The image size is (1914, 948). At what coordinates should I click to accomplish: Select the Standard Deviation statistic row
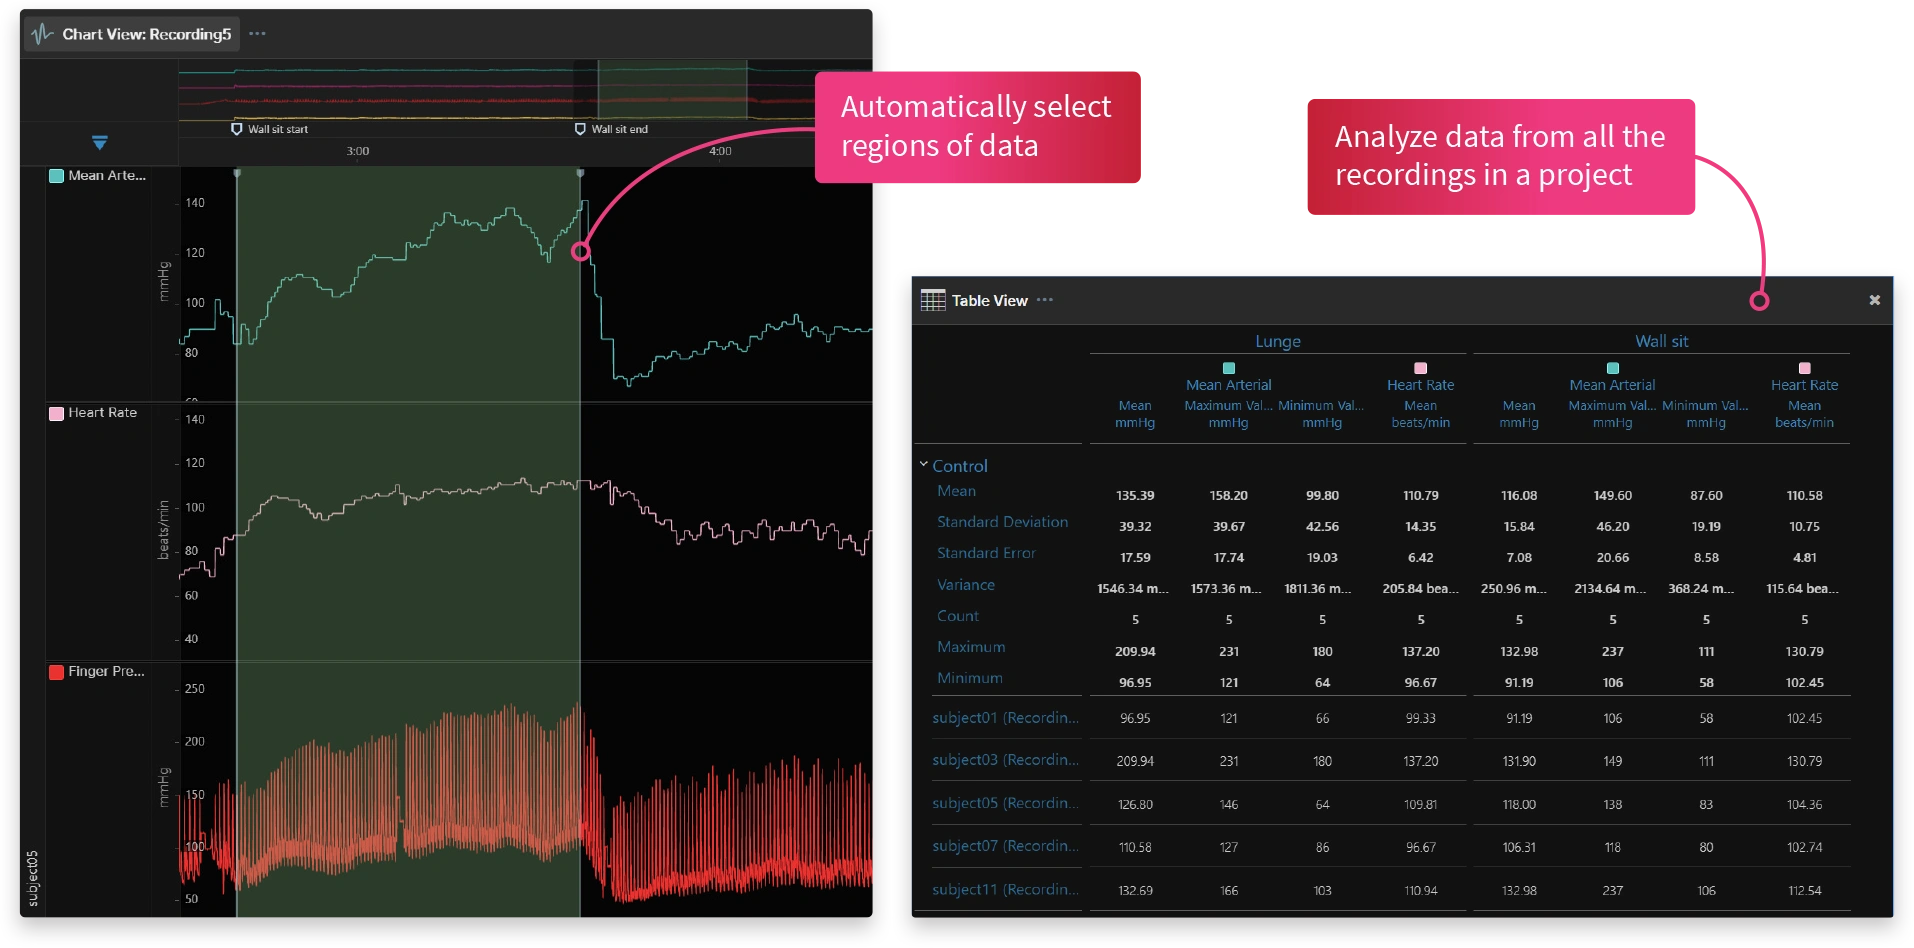(1002, 522)
